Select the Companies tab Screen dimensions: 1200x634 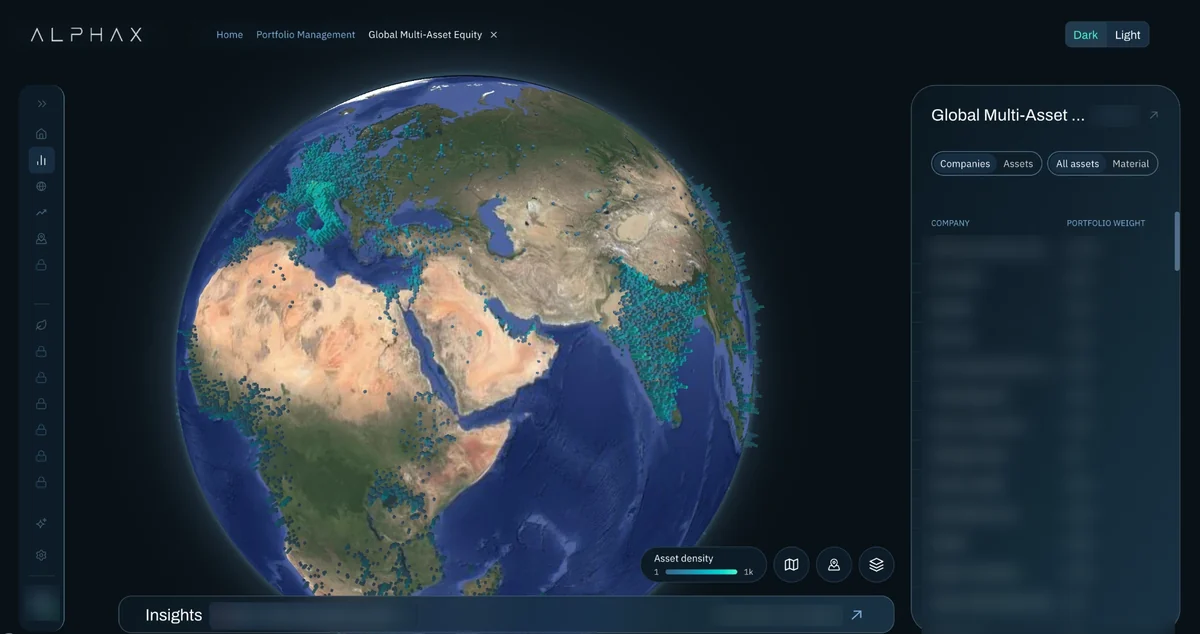click(965, 164)
